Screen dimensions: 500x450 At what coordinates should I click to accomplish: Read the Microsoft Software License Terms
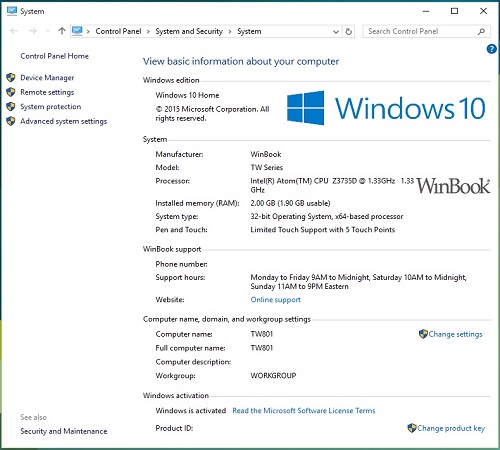point(304,411)
